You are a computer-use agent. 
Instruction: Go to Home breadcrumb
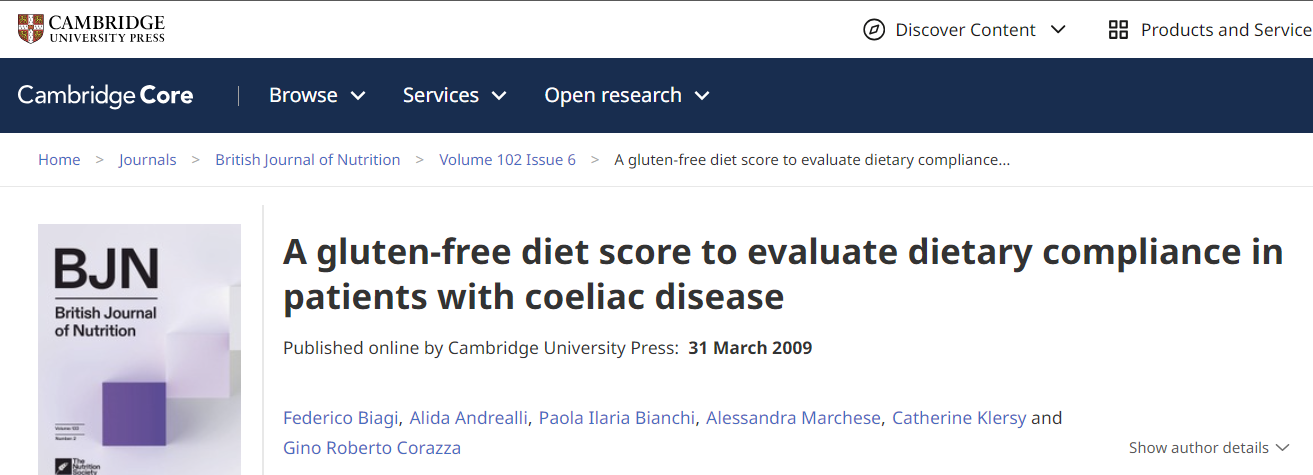[x=59, y=160]
